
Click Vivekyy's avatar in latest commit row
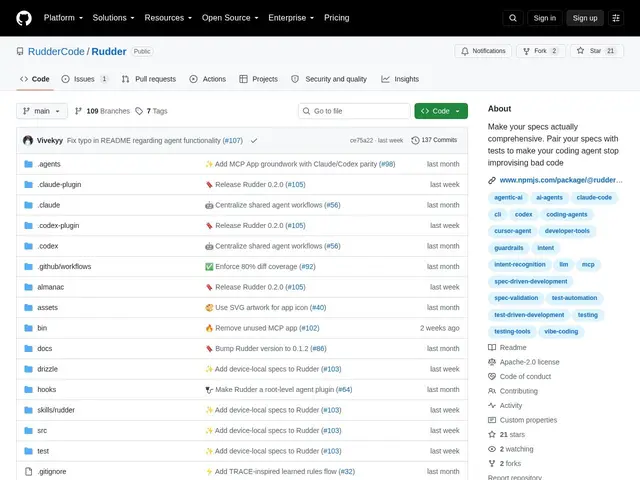coord(28,140)
